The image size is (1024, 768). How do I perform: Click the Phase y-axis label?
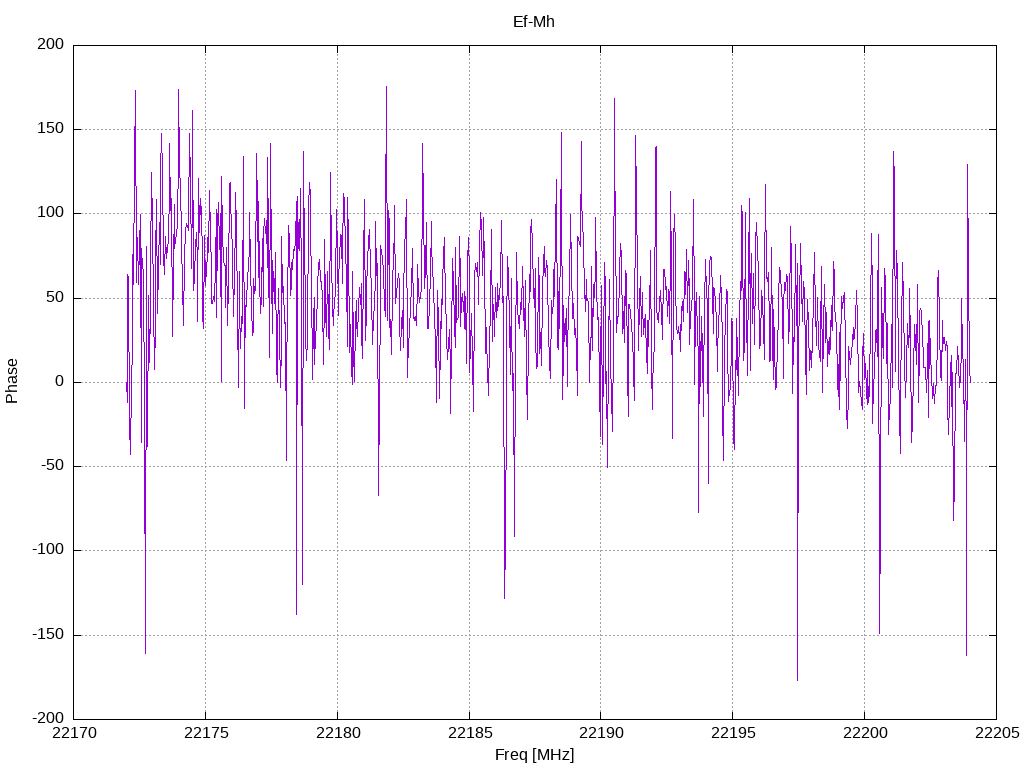point(12,381)
